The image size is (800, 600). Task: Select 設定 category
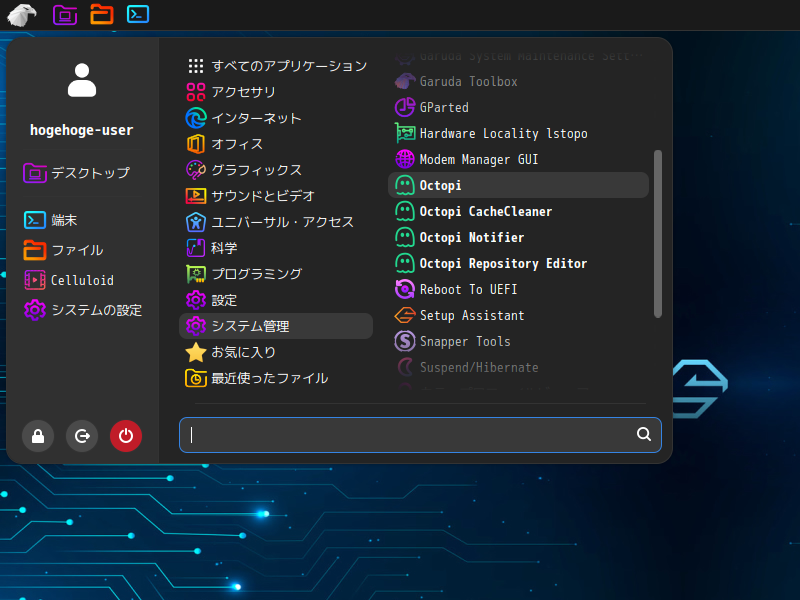[x=276, y=300]
